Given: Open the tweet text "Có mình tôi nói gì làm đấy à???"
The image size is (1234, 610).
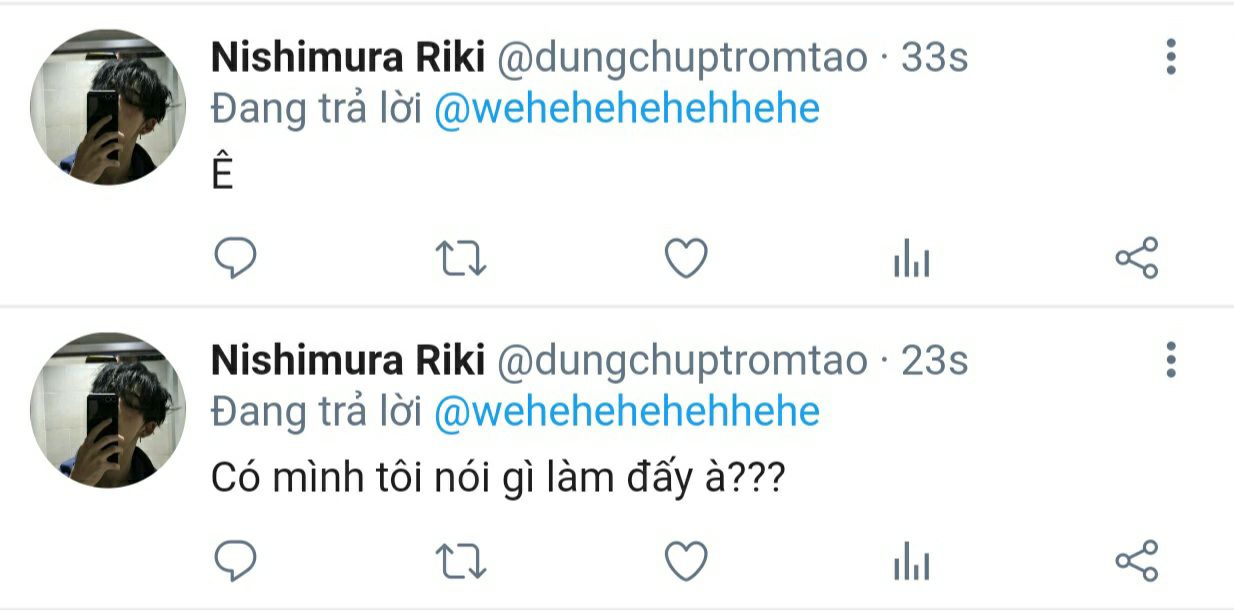Looking at the screenshot, I should point(497,479).
